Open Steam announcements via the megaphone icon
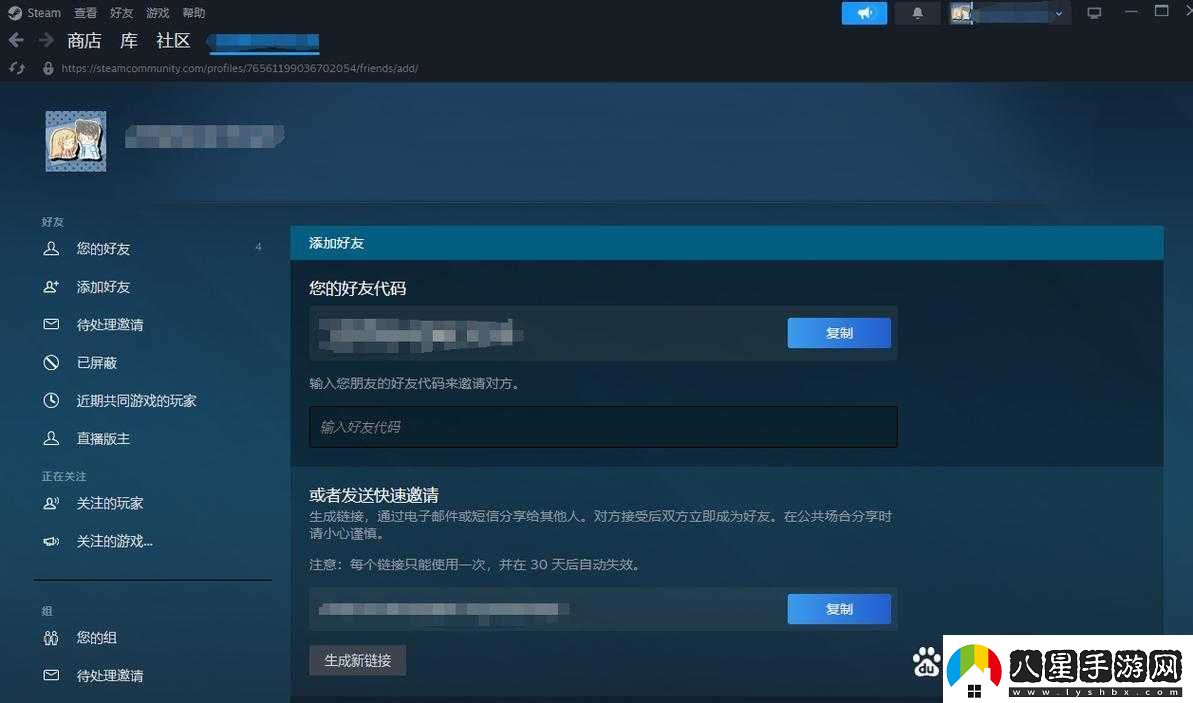Viewport: 1193px width, 703px height. [864, 13]
